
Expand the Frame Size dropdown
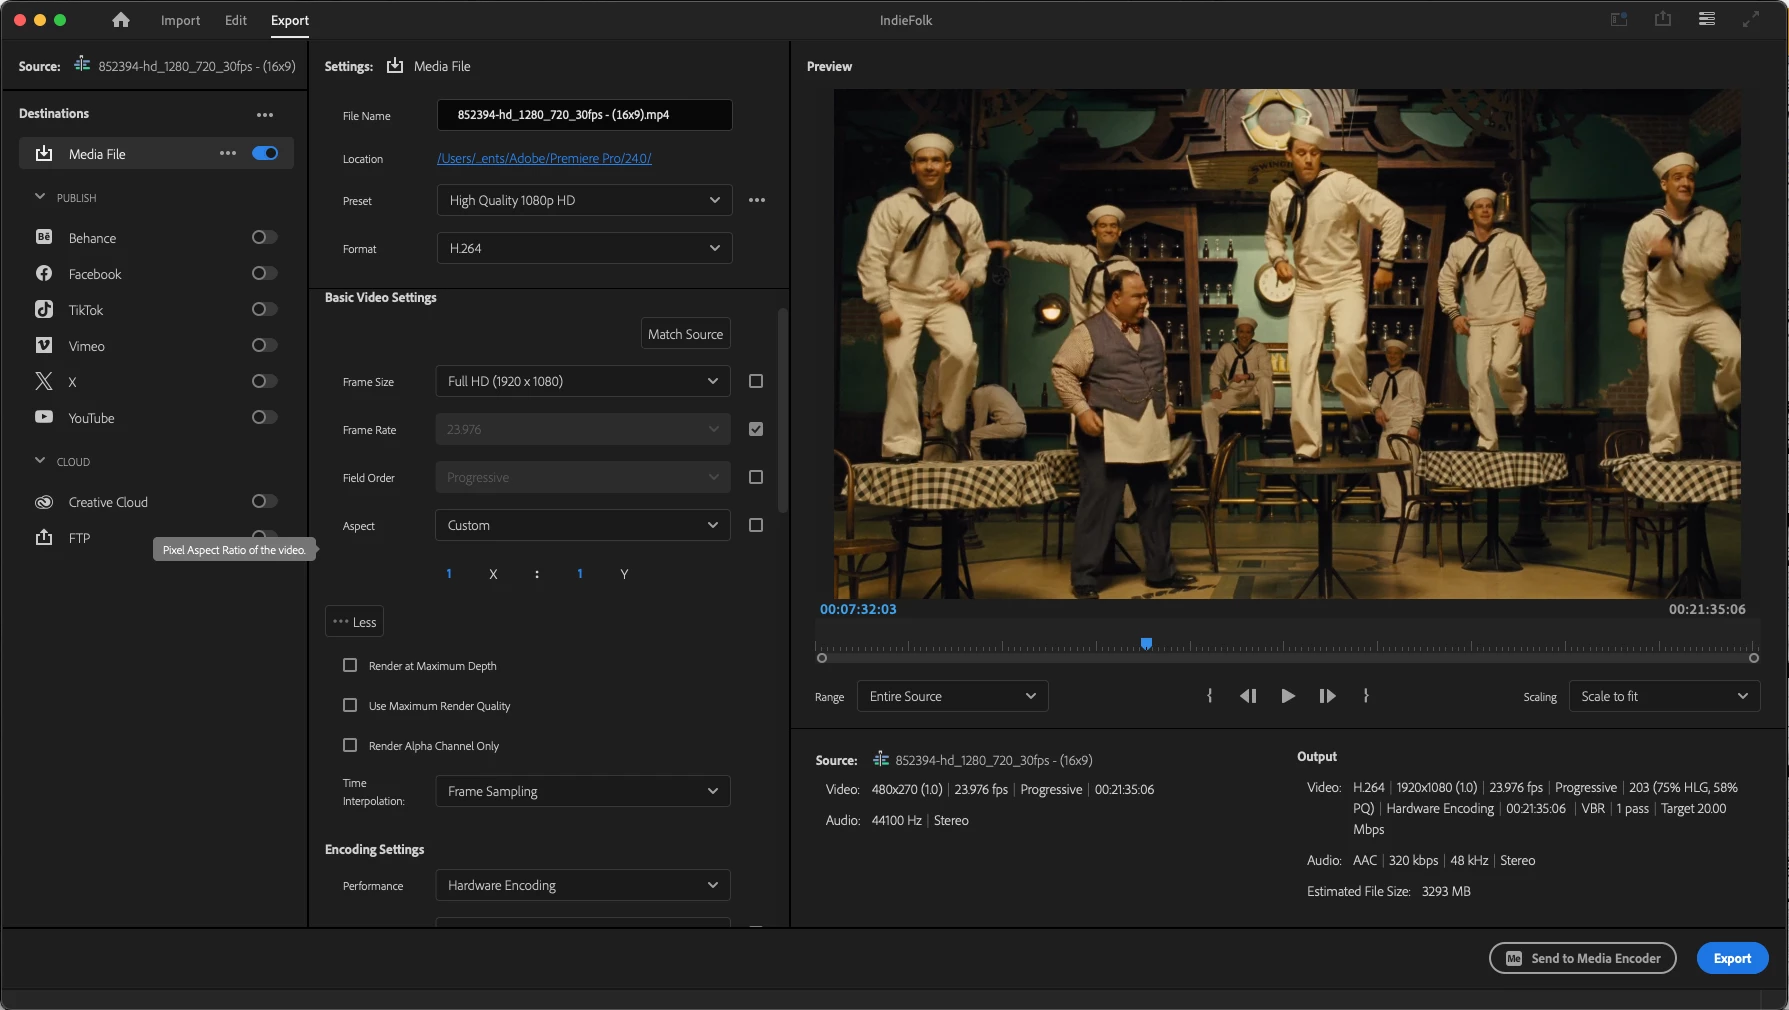click(583, 381)
